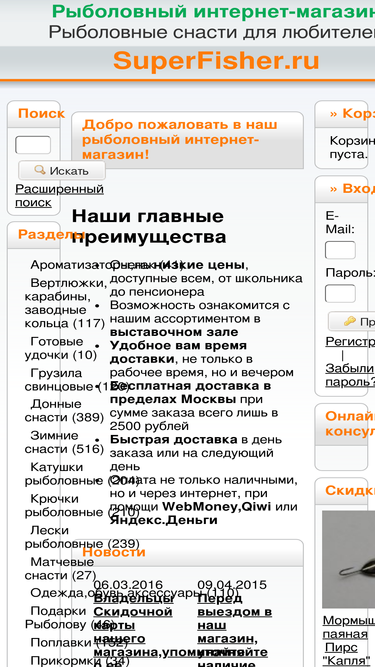Go to Матчевые снасти (27)
The width and height of the screenshot is (375, 667).
tap(60, 568)
